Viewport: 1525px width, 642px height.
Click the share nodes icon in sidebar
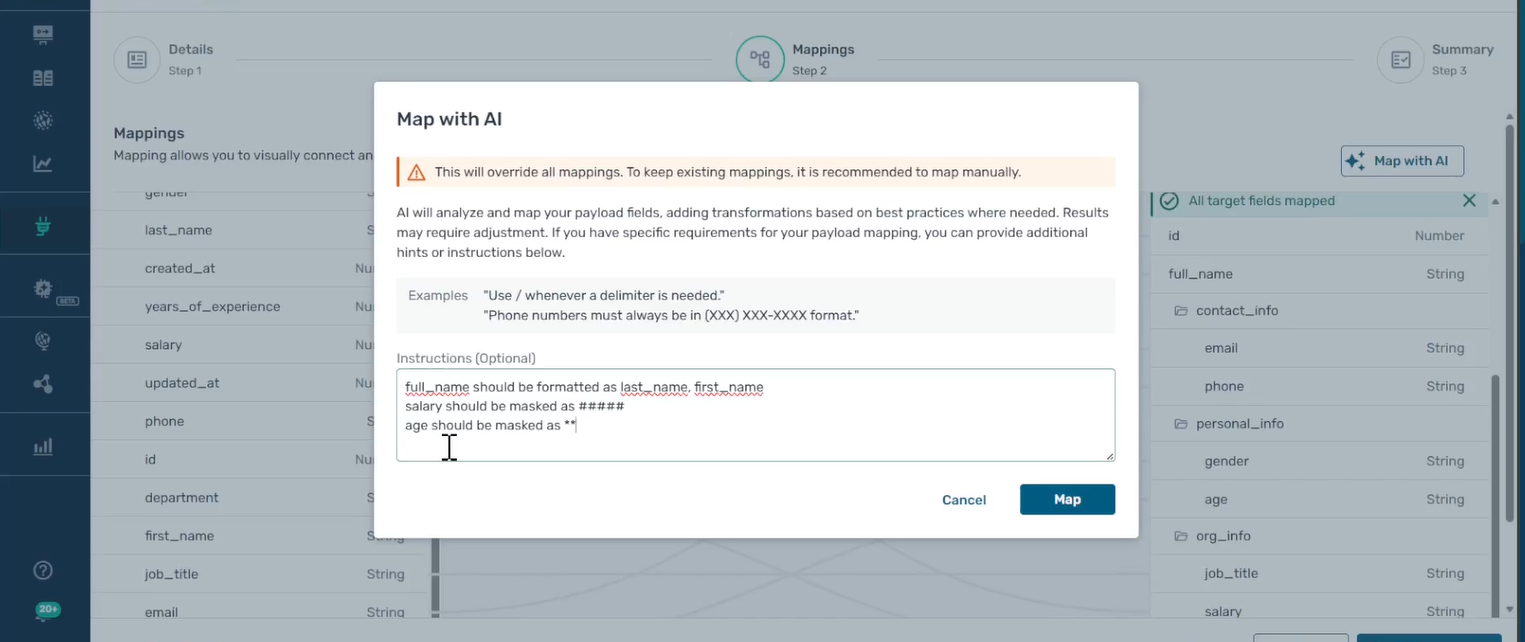(x=43, y=384)
